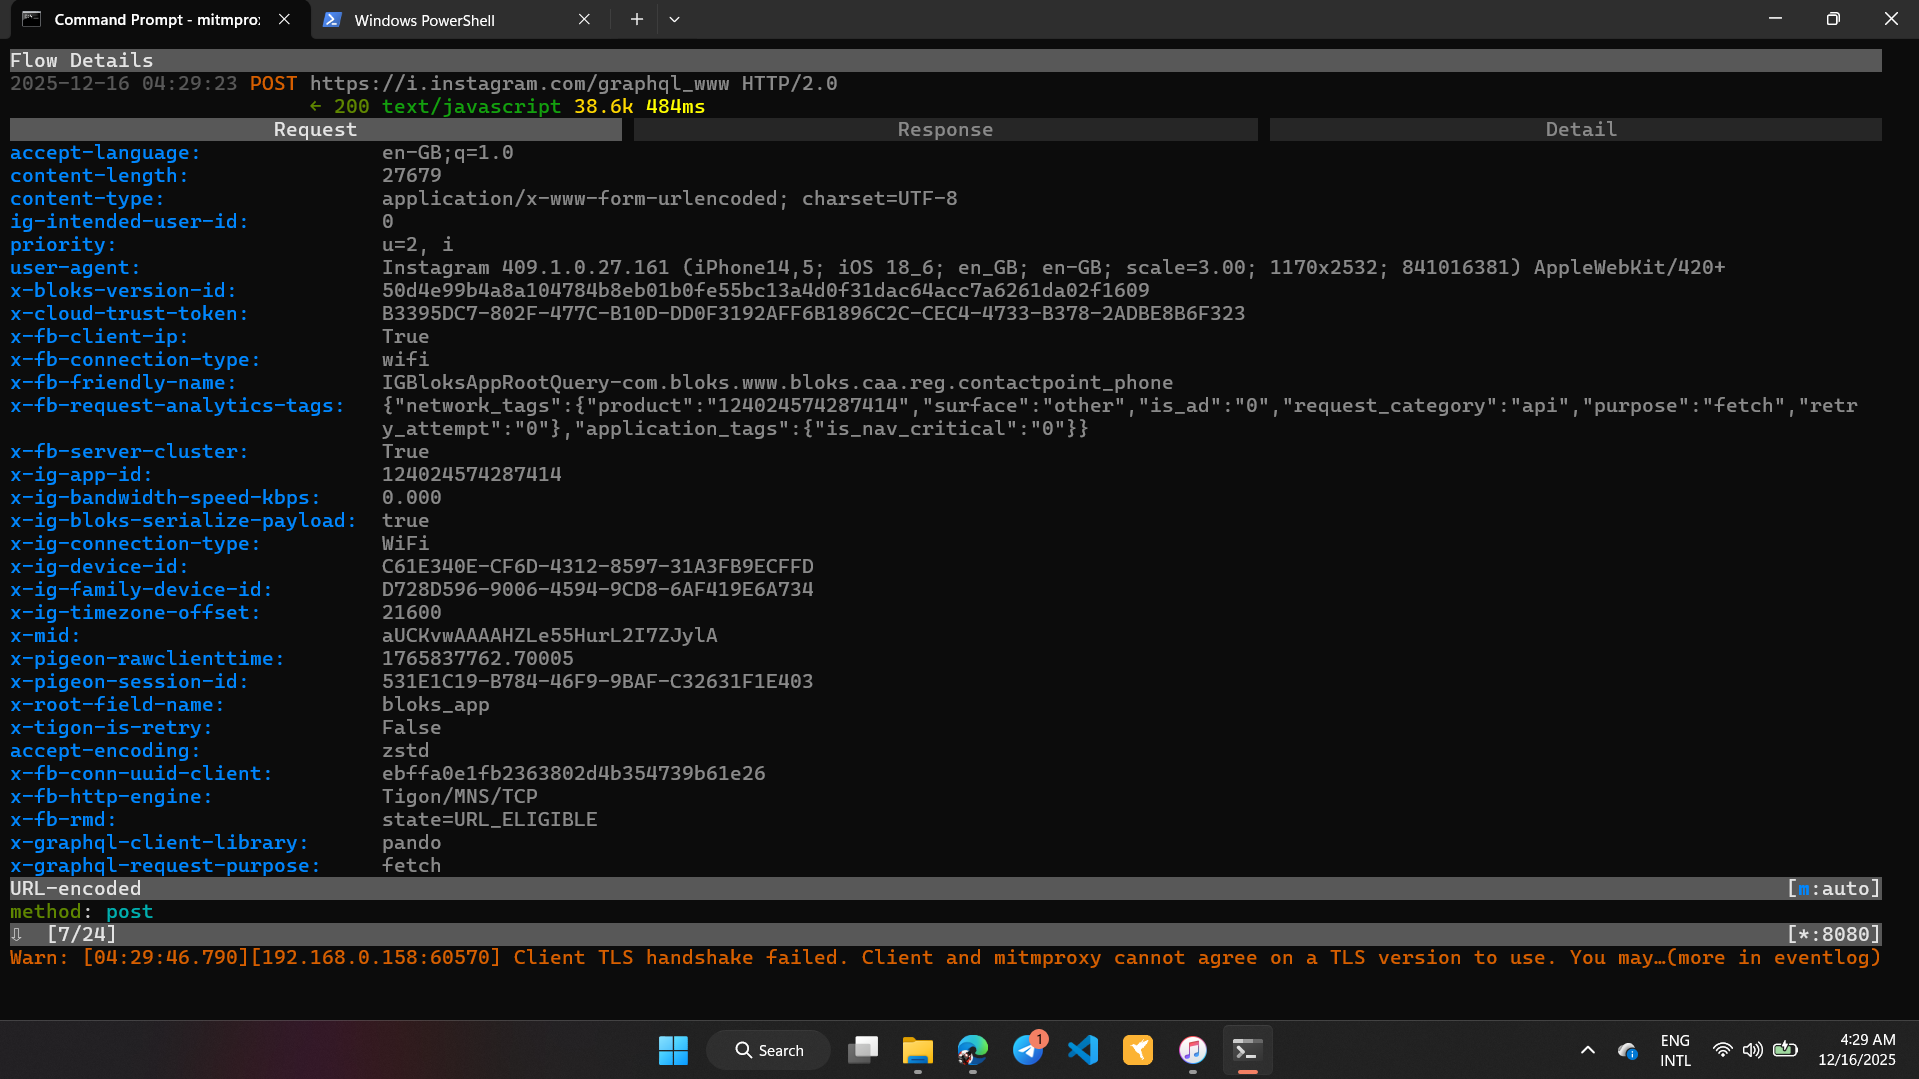The height and width of the screenshot is (1079, 1919).
Task: Select the Command Prompt mitmproxy tab
Action: pos(157,20)
